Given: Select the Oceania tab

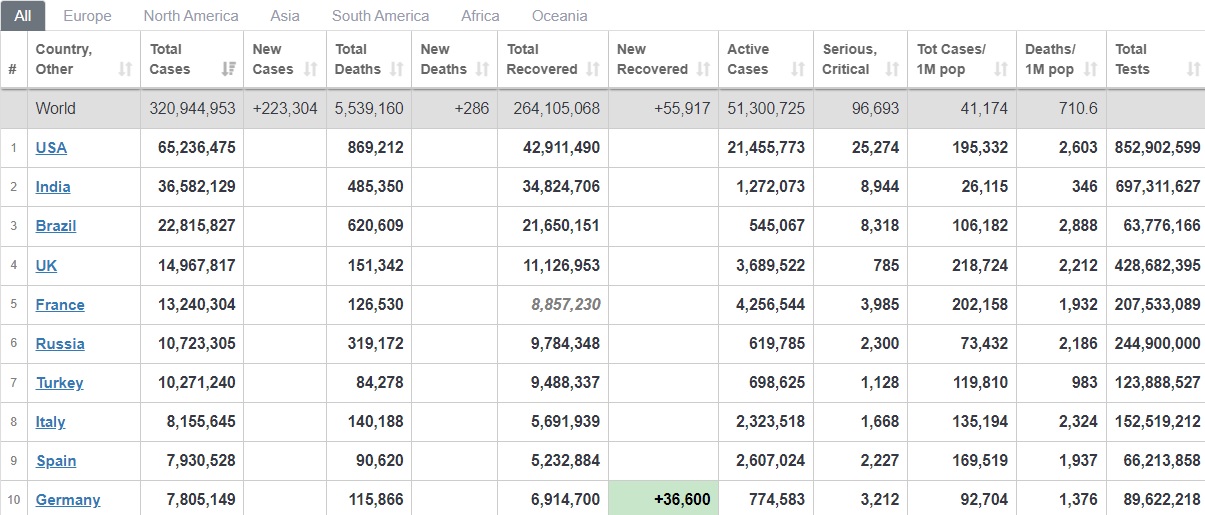Looking at the screenshot, I should click(x=559, y=16).
